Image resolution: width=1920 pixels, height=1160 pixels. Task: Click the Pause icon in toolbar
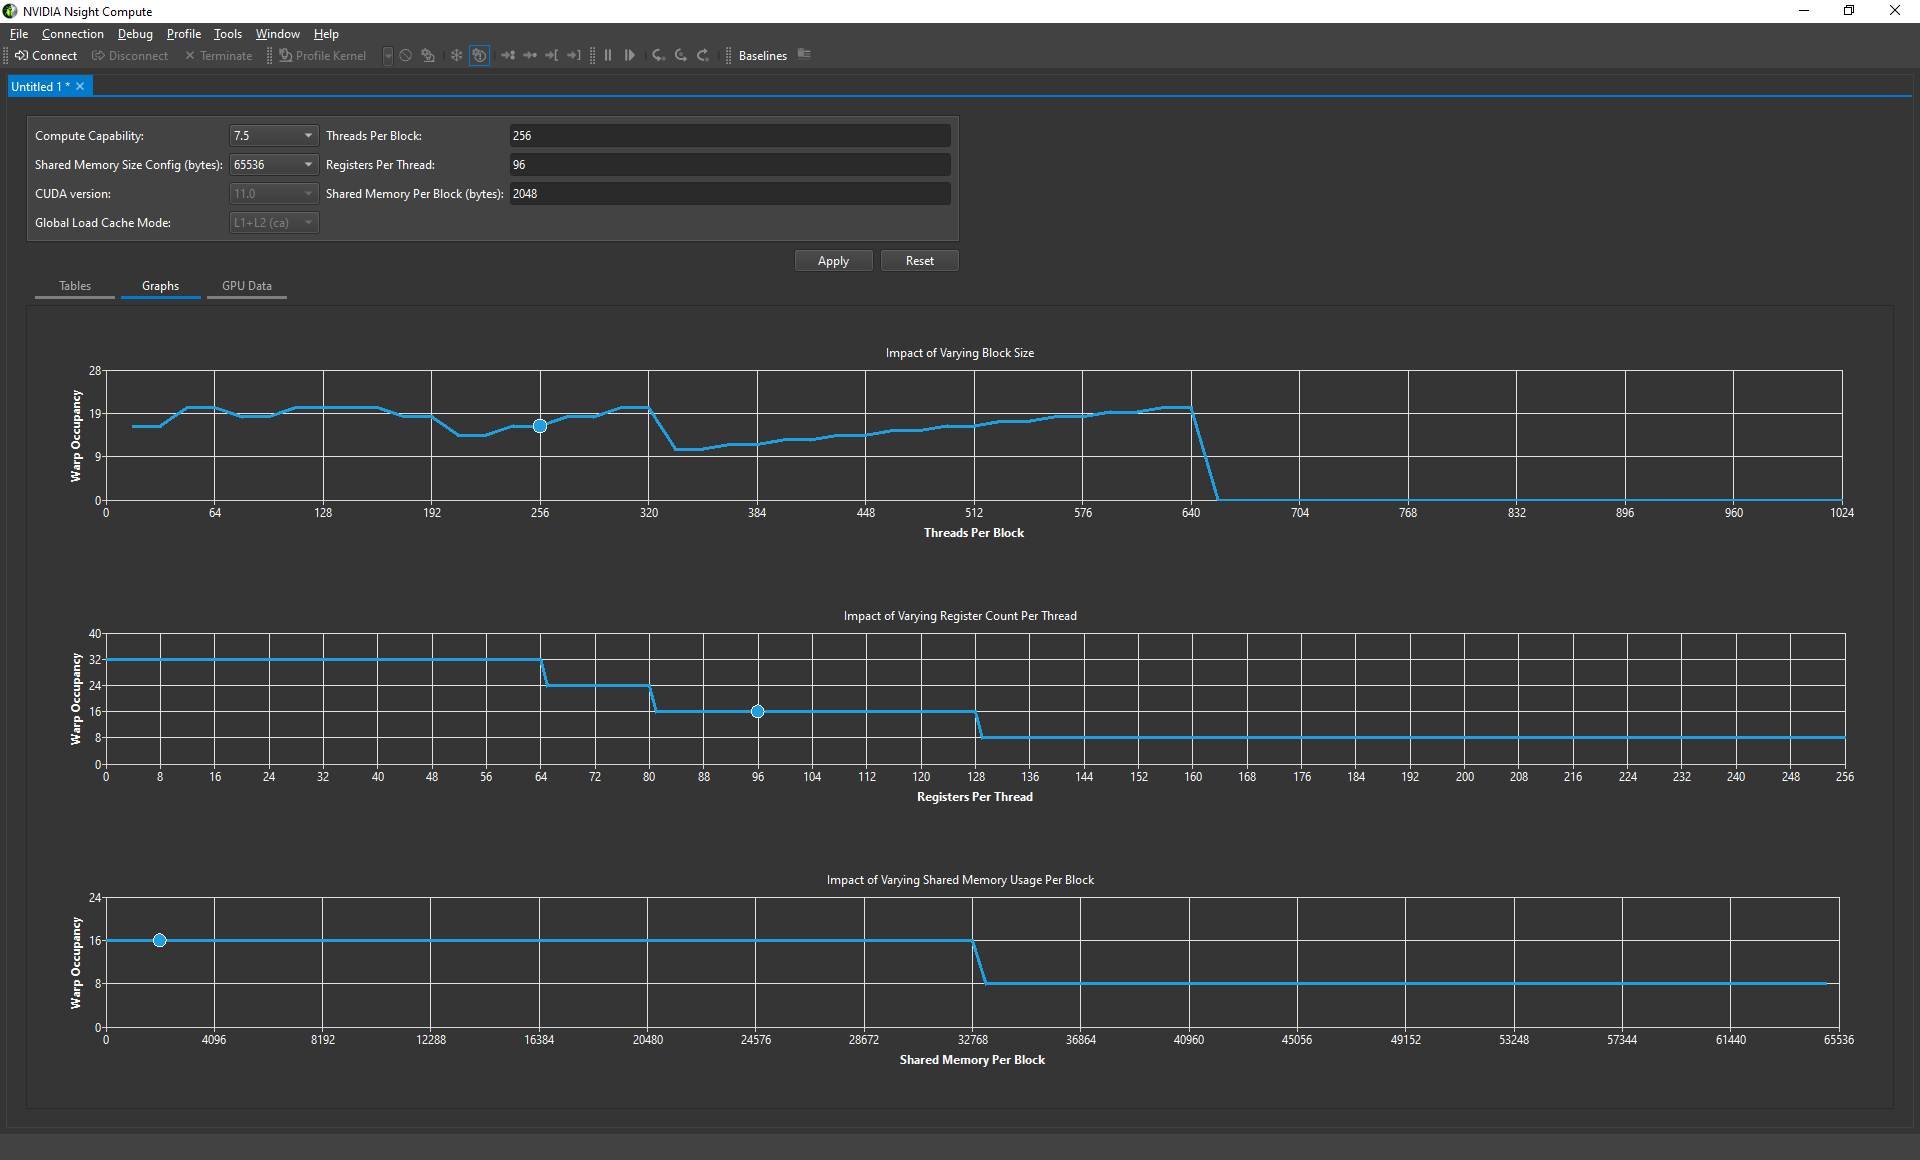click(608, 55)
